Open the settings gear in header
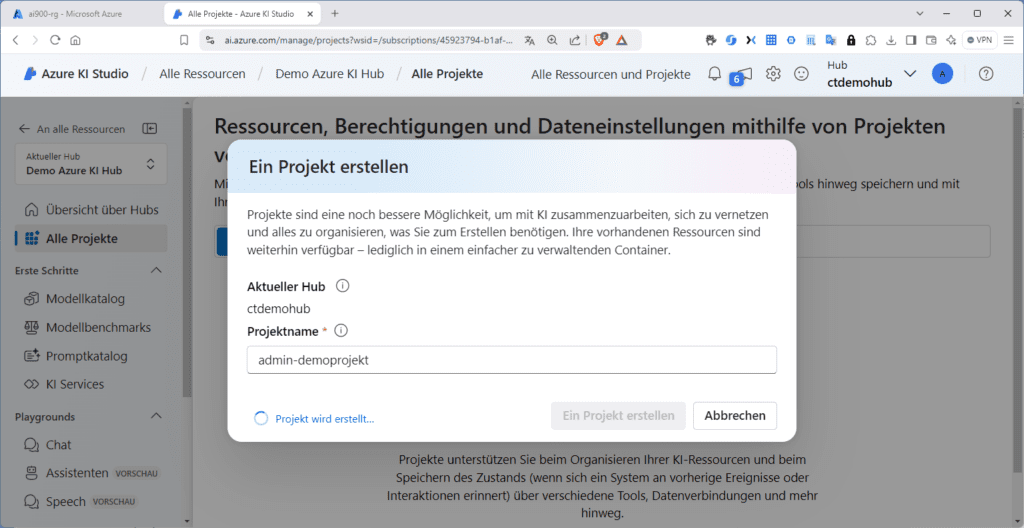Viewport: 1024px width, 528px height. 773,74
